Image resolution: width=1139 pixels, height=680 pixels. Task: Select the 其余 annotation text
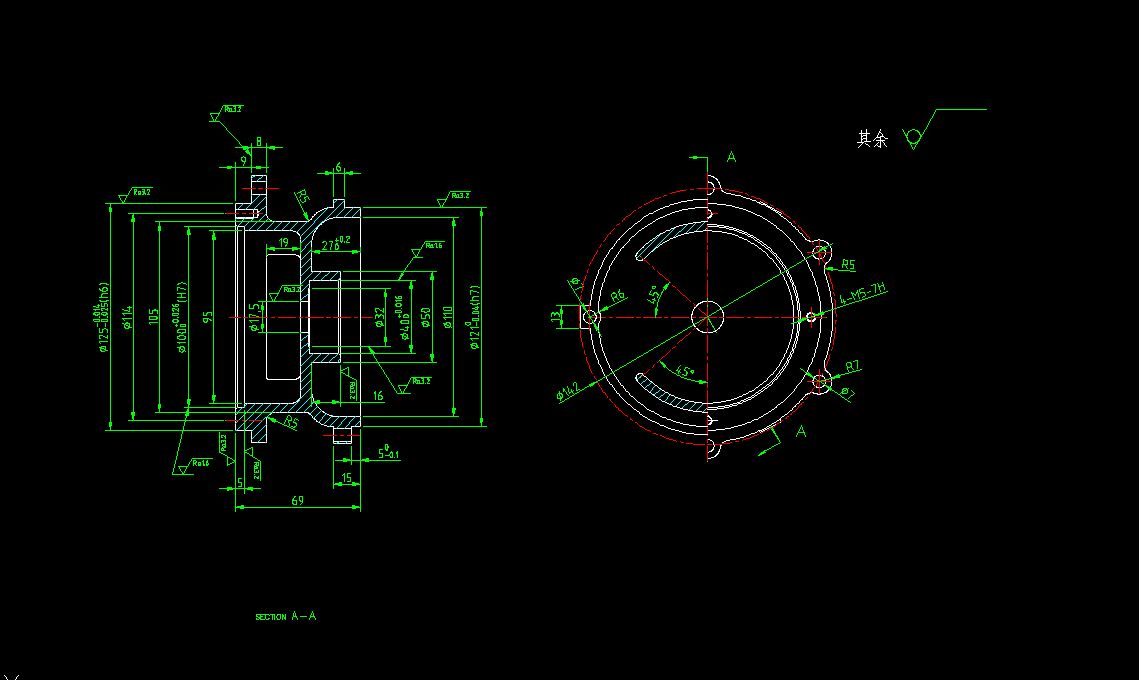[872, 139]
